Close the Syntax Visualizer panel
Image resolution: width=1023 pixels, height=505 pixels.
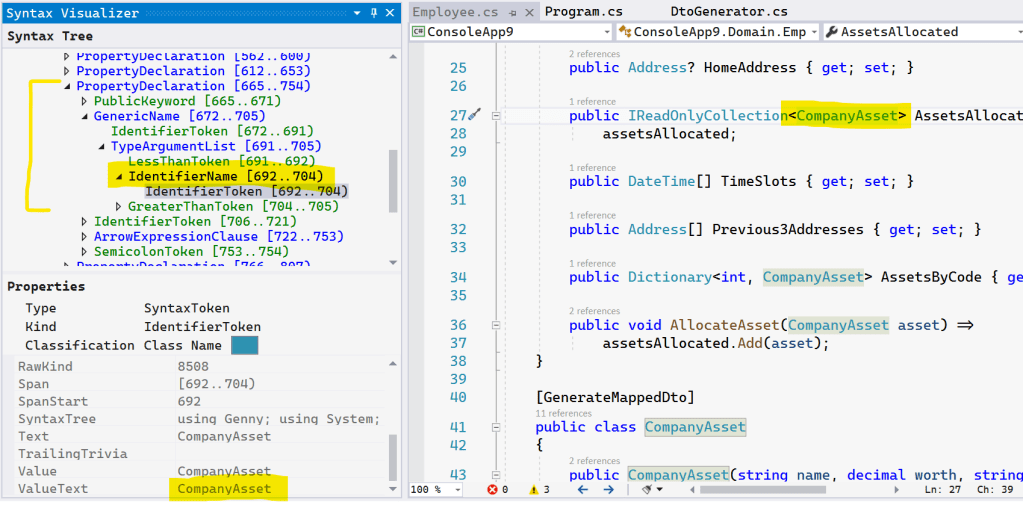[391, 13]
